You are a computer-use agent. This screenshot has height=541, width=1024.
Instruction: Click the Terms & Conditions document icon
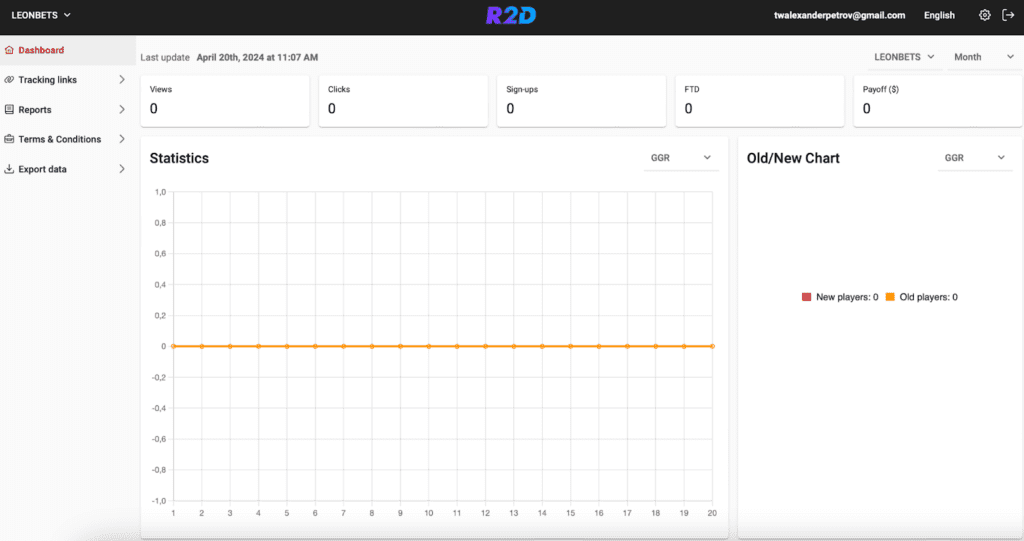(x=9, y=139)
